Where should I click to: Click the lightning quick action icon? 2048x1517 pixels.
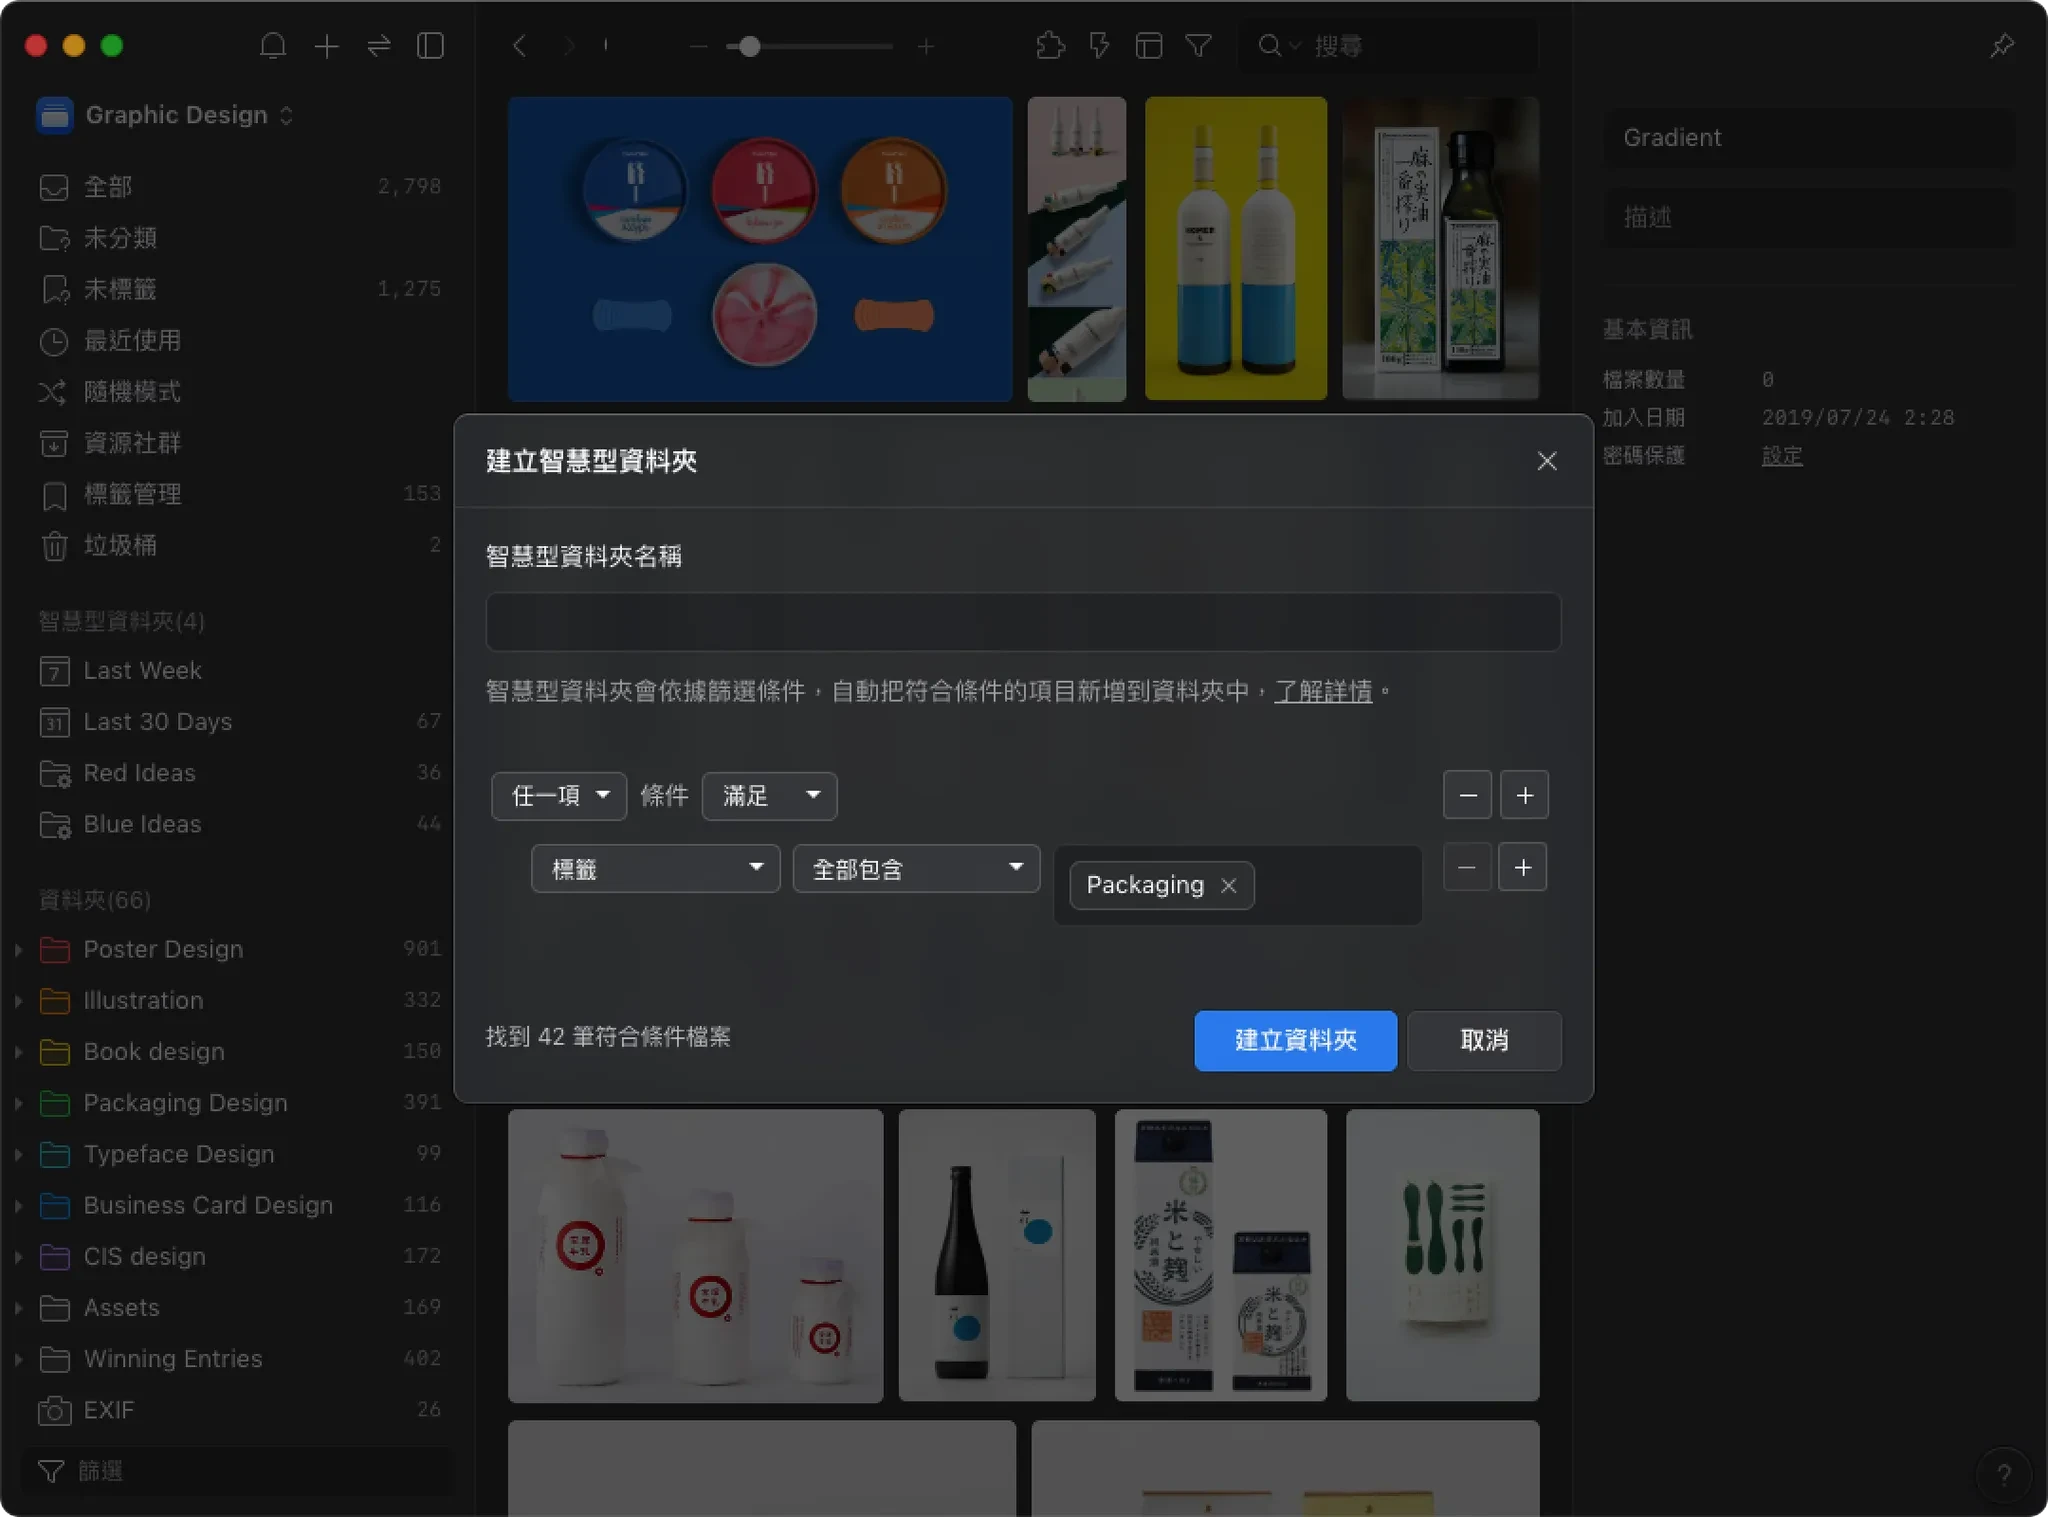(x=1100, y=46)
